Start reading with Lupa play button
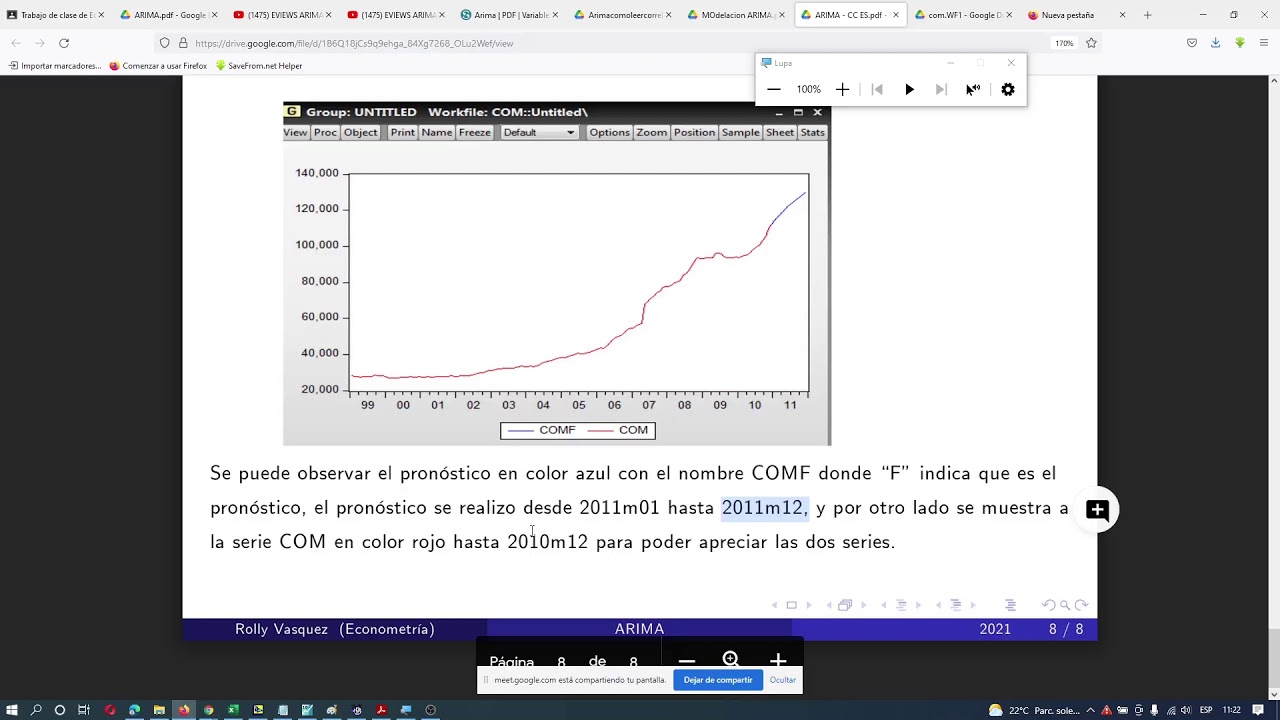 tap(909, 90)
